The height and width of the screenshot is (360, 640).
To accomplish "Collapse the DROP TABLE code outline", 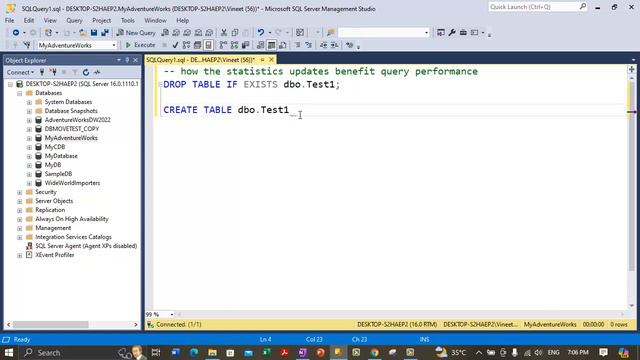I will tap(160, 84).
